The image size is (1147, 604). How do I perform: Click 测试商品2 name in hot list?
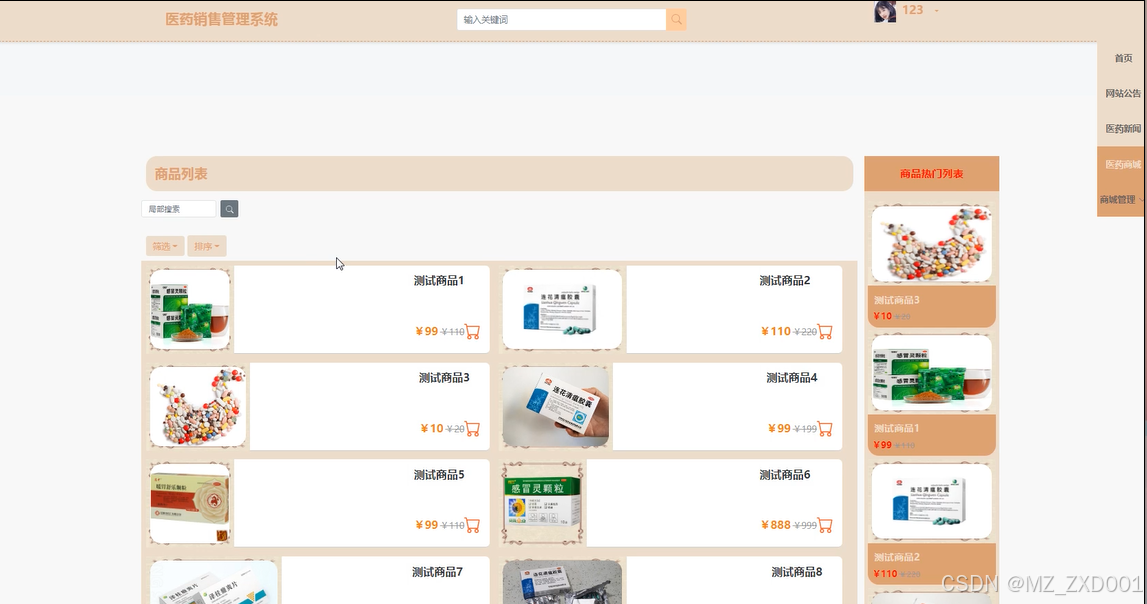click(x=897, y=557)
